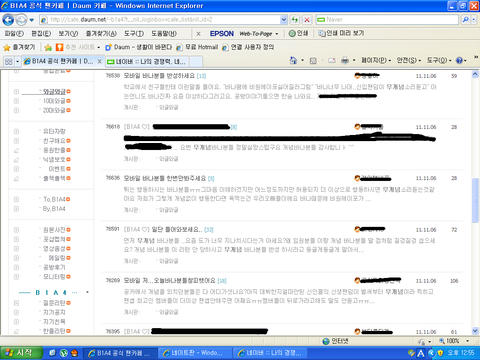The image size is (480, 360).
Task: Open the 모바일 바나분들 반성하세요 post
Action: [x=159, y=76]
